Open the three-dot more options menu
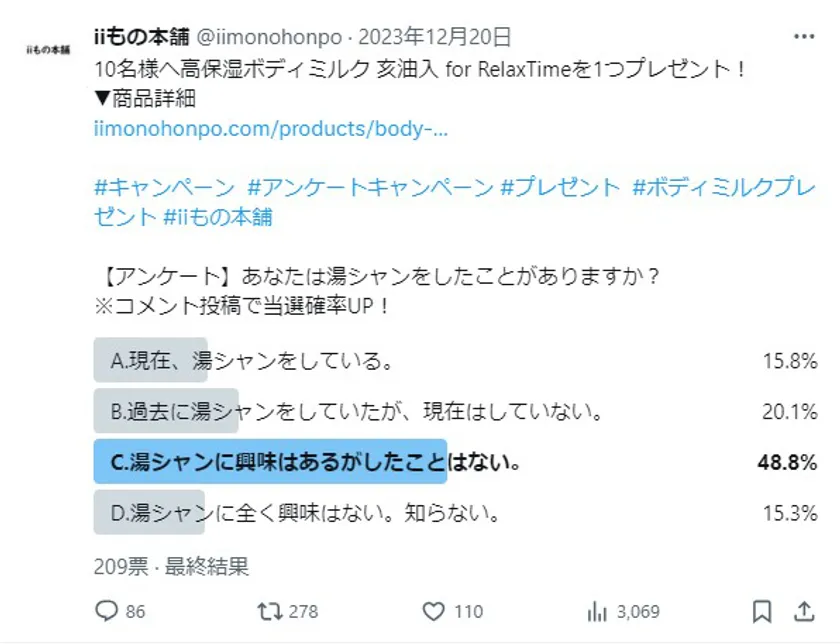Viewport: 840px width, 644px height. 804,37
